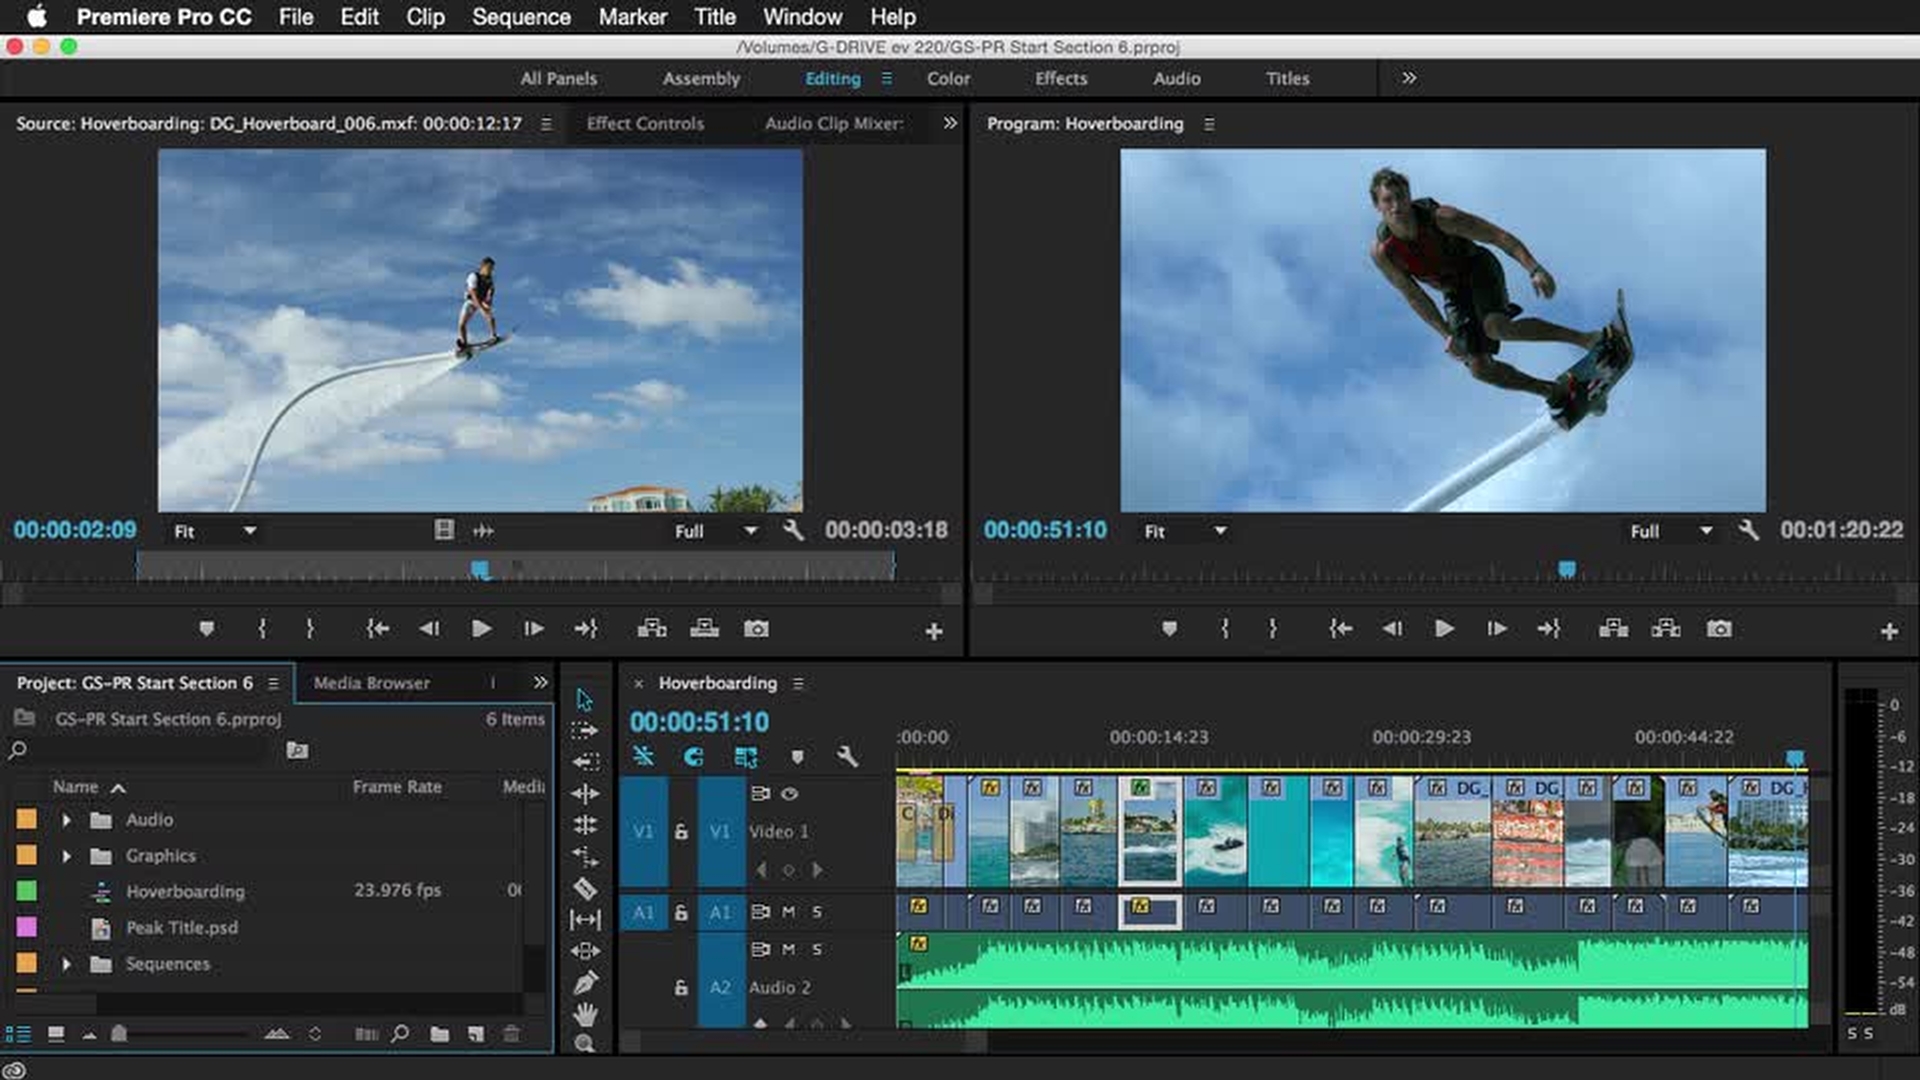The width and height of the screenshot is (1920, 1080).
Task: Open Program monitor Full resolution dropdown
Action: [x=1671, y=531]
